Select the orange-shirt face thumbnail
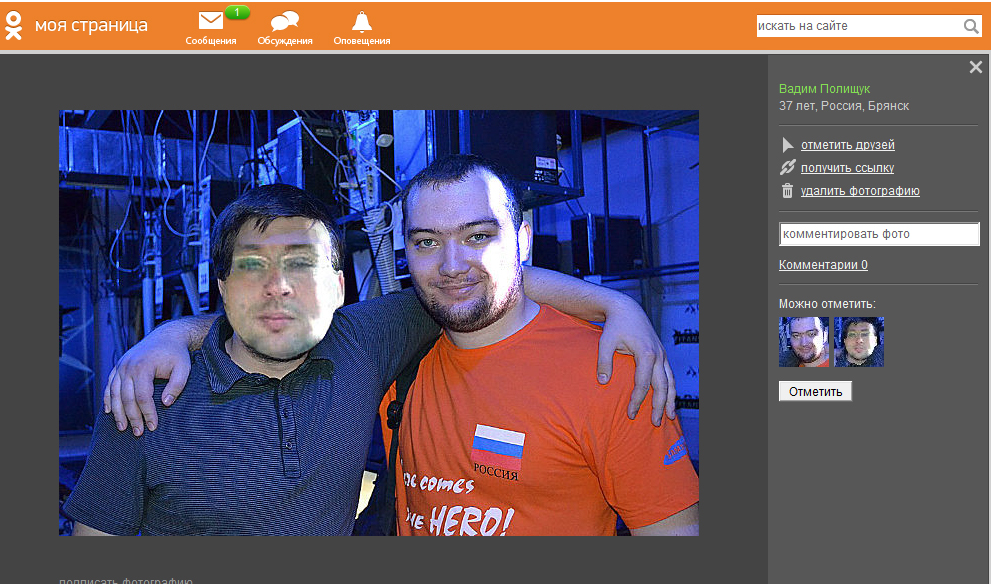 tap(804, 342)
